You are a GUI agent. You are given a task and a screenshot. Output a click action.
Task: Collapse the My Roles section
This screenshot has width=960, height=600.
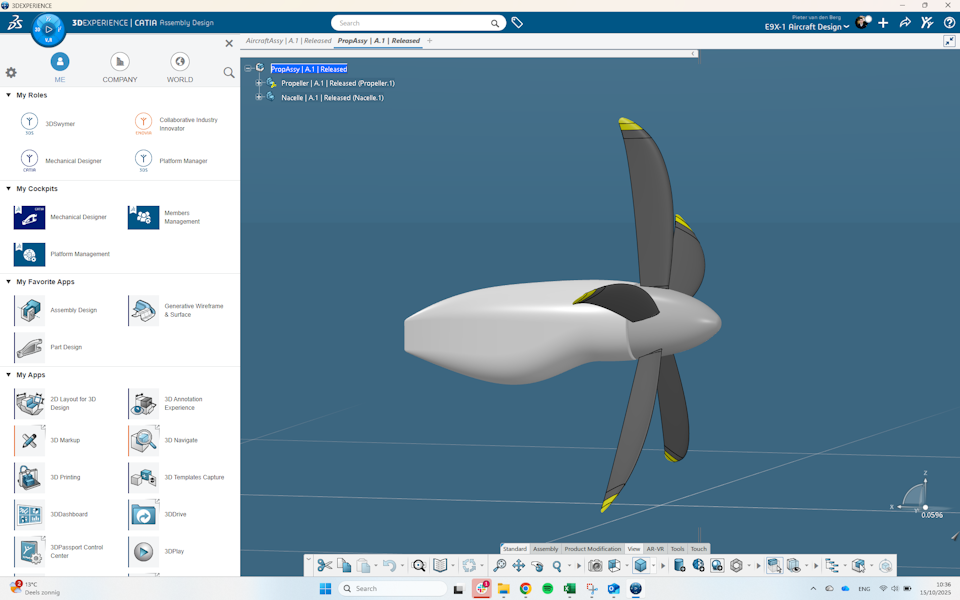click(8, 95)
